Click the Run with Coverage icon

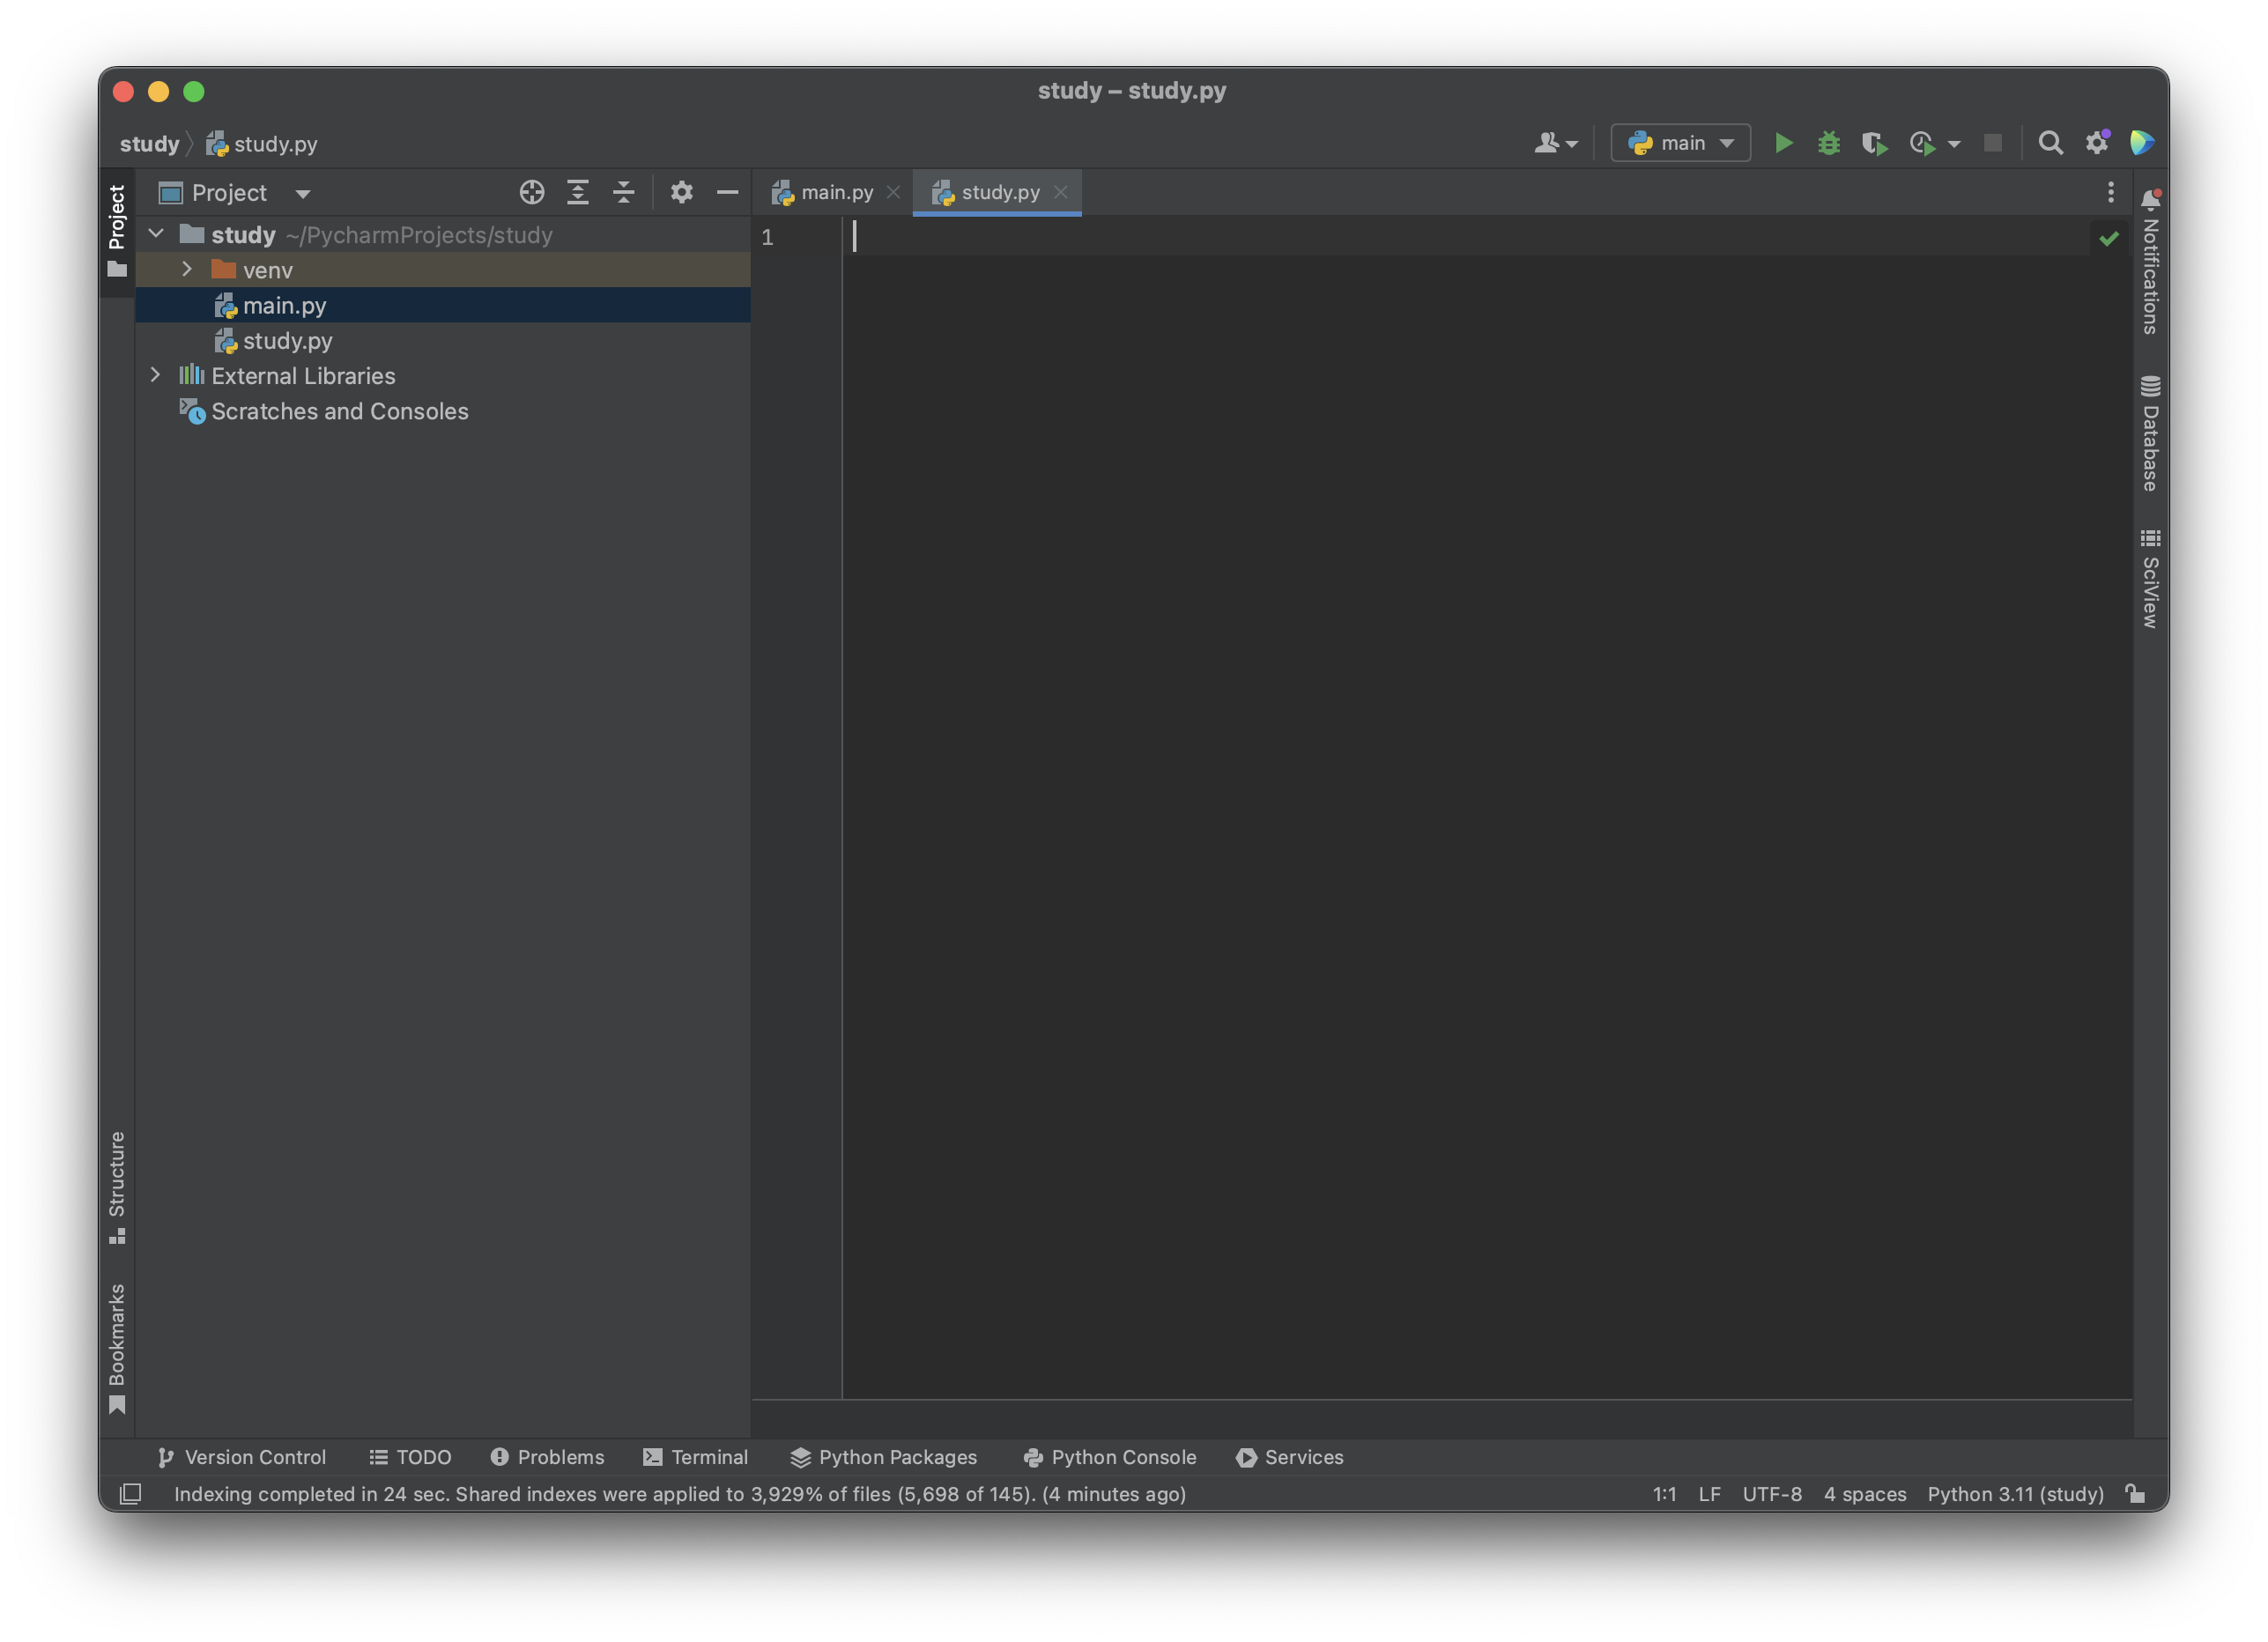click(x=1874, y=143)
